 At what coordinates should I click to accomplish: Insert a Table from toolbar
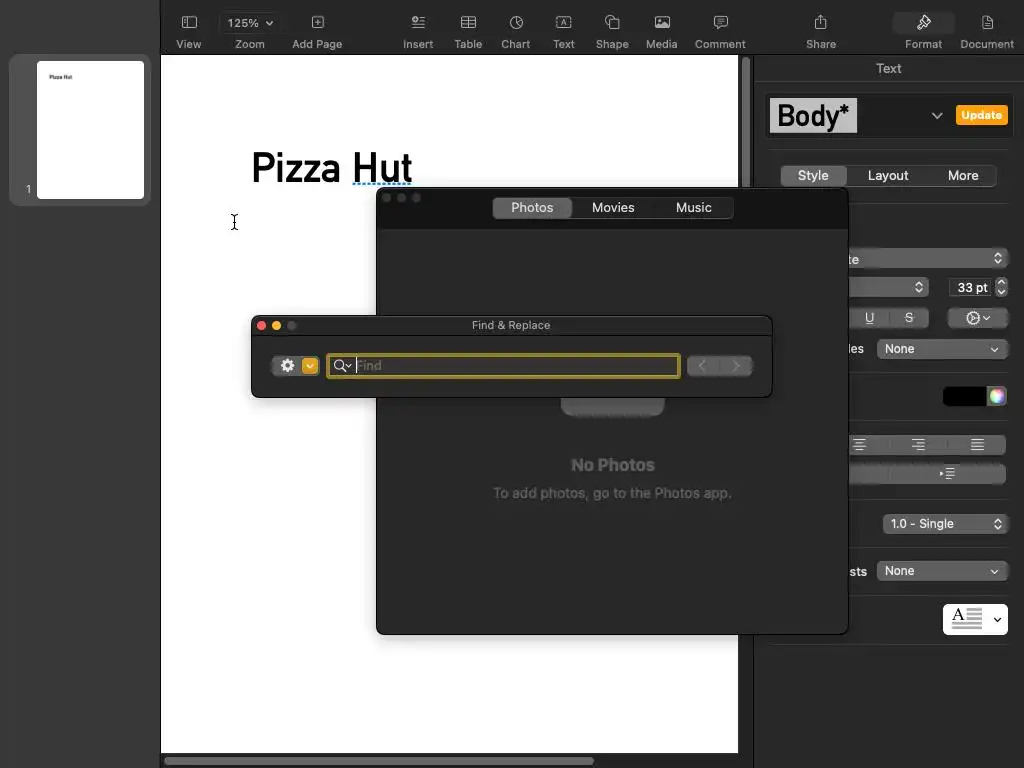(468, 23)
